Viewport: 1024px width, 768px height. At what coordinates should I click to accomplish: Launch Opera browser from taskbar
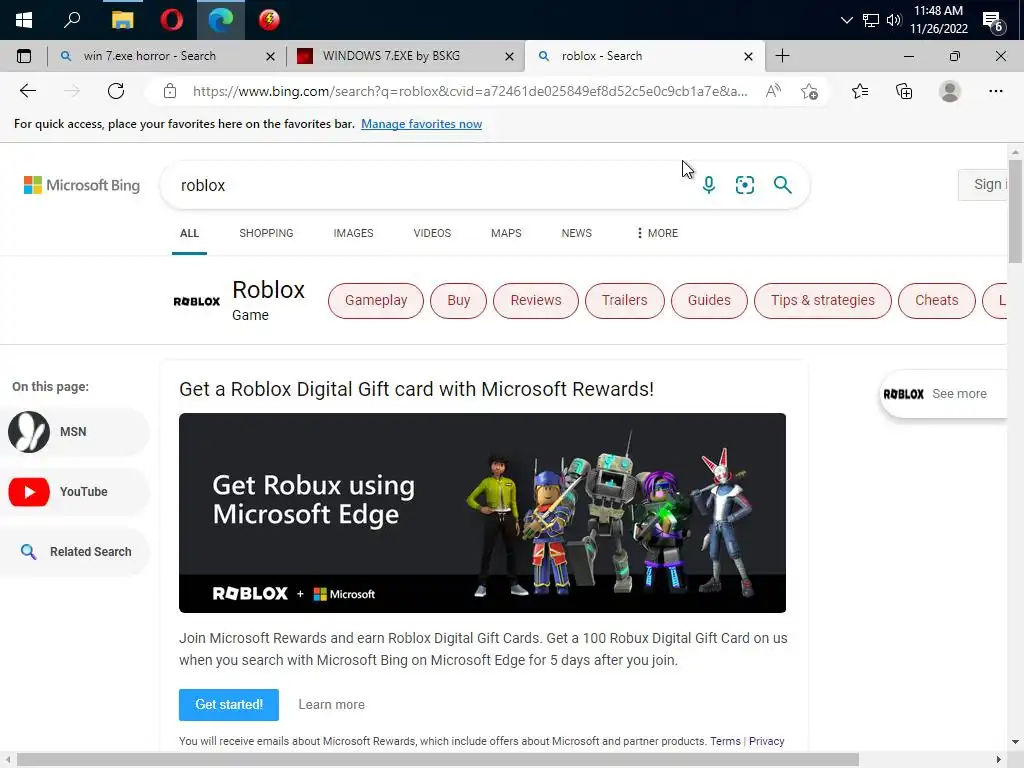(x=172, y=20)
